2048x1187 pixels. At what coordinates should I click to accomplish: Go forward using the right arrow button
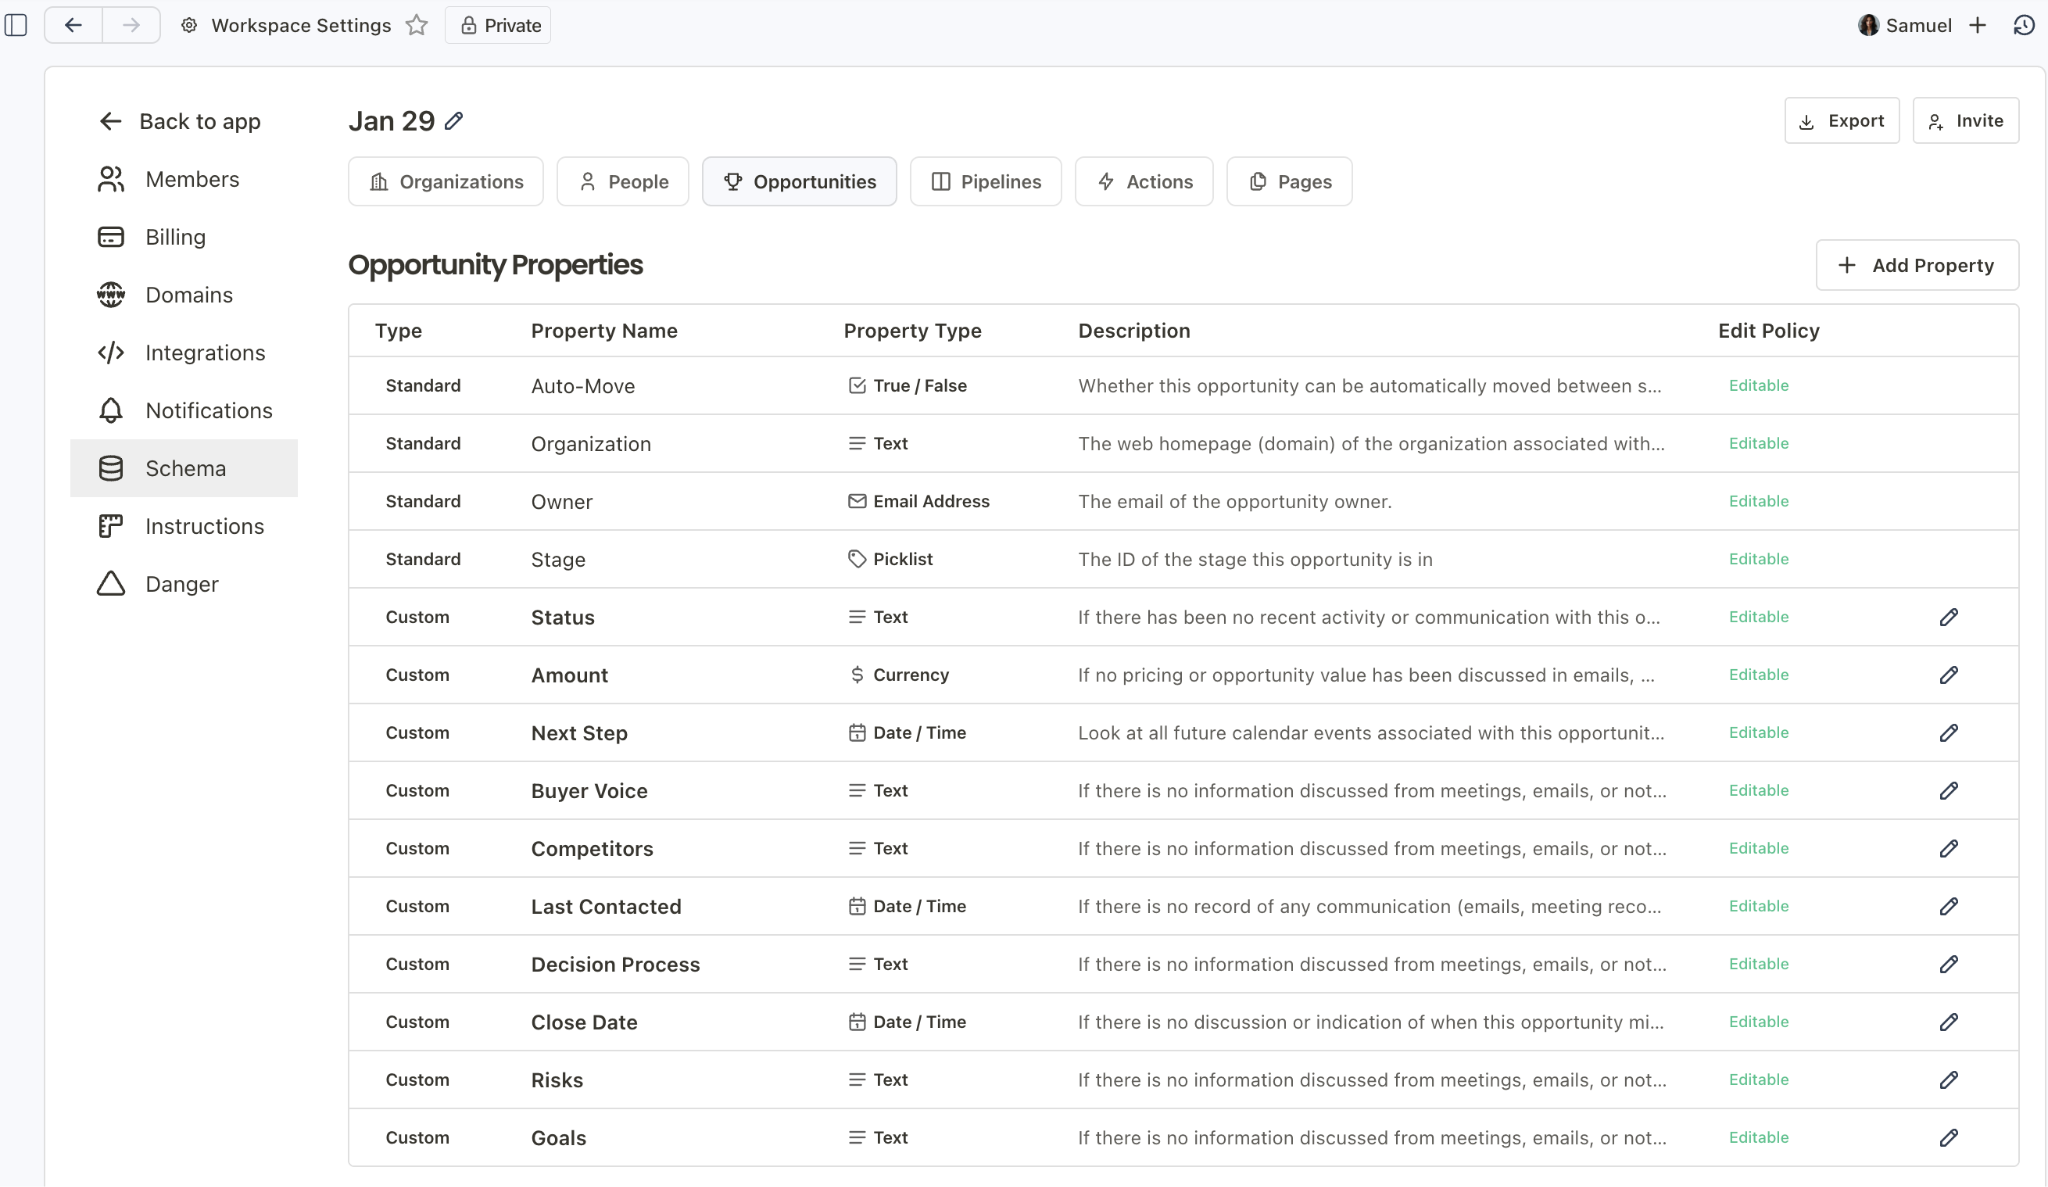pos(131,25)
